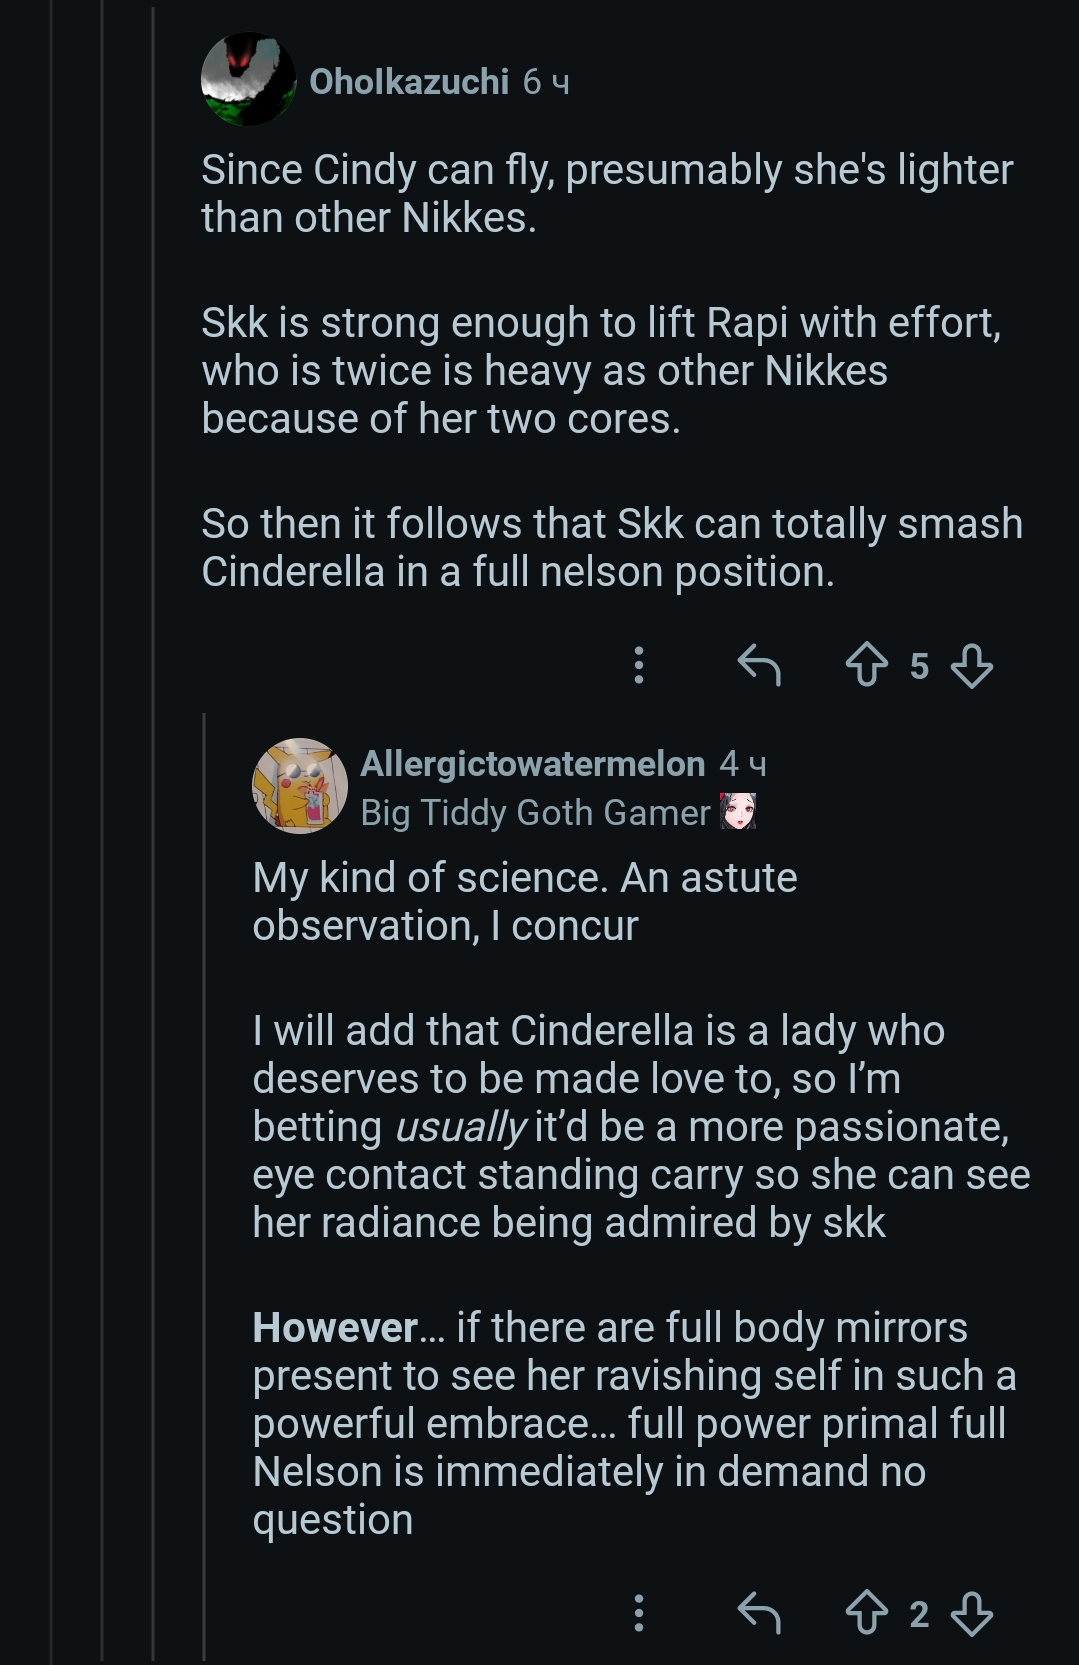Reply to Oholkazuchi's comment
Screen dimensions: 1079x1665
pyautogui.click(x=758, y=665)
